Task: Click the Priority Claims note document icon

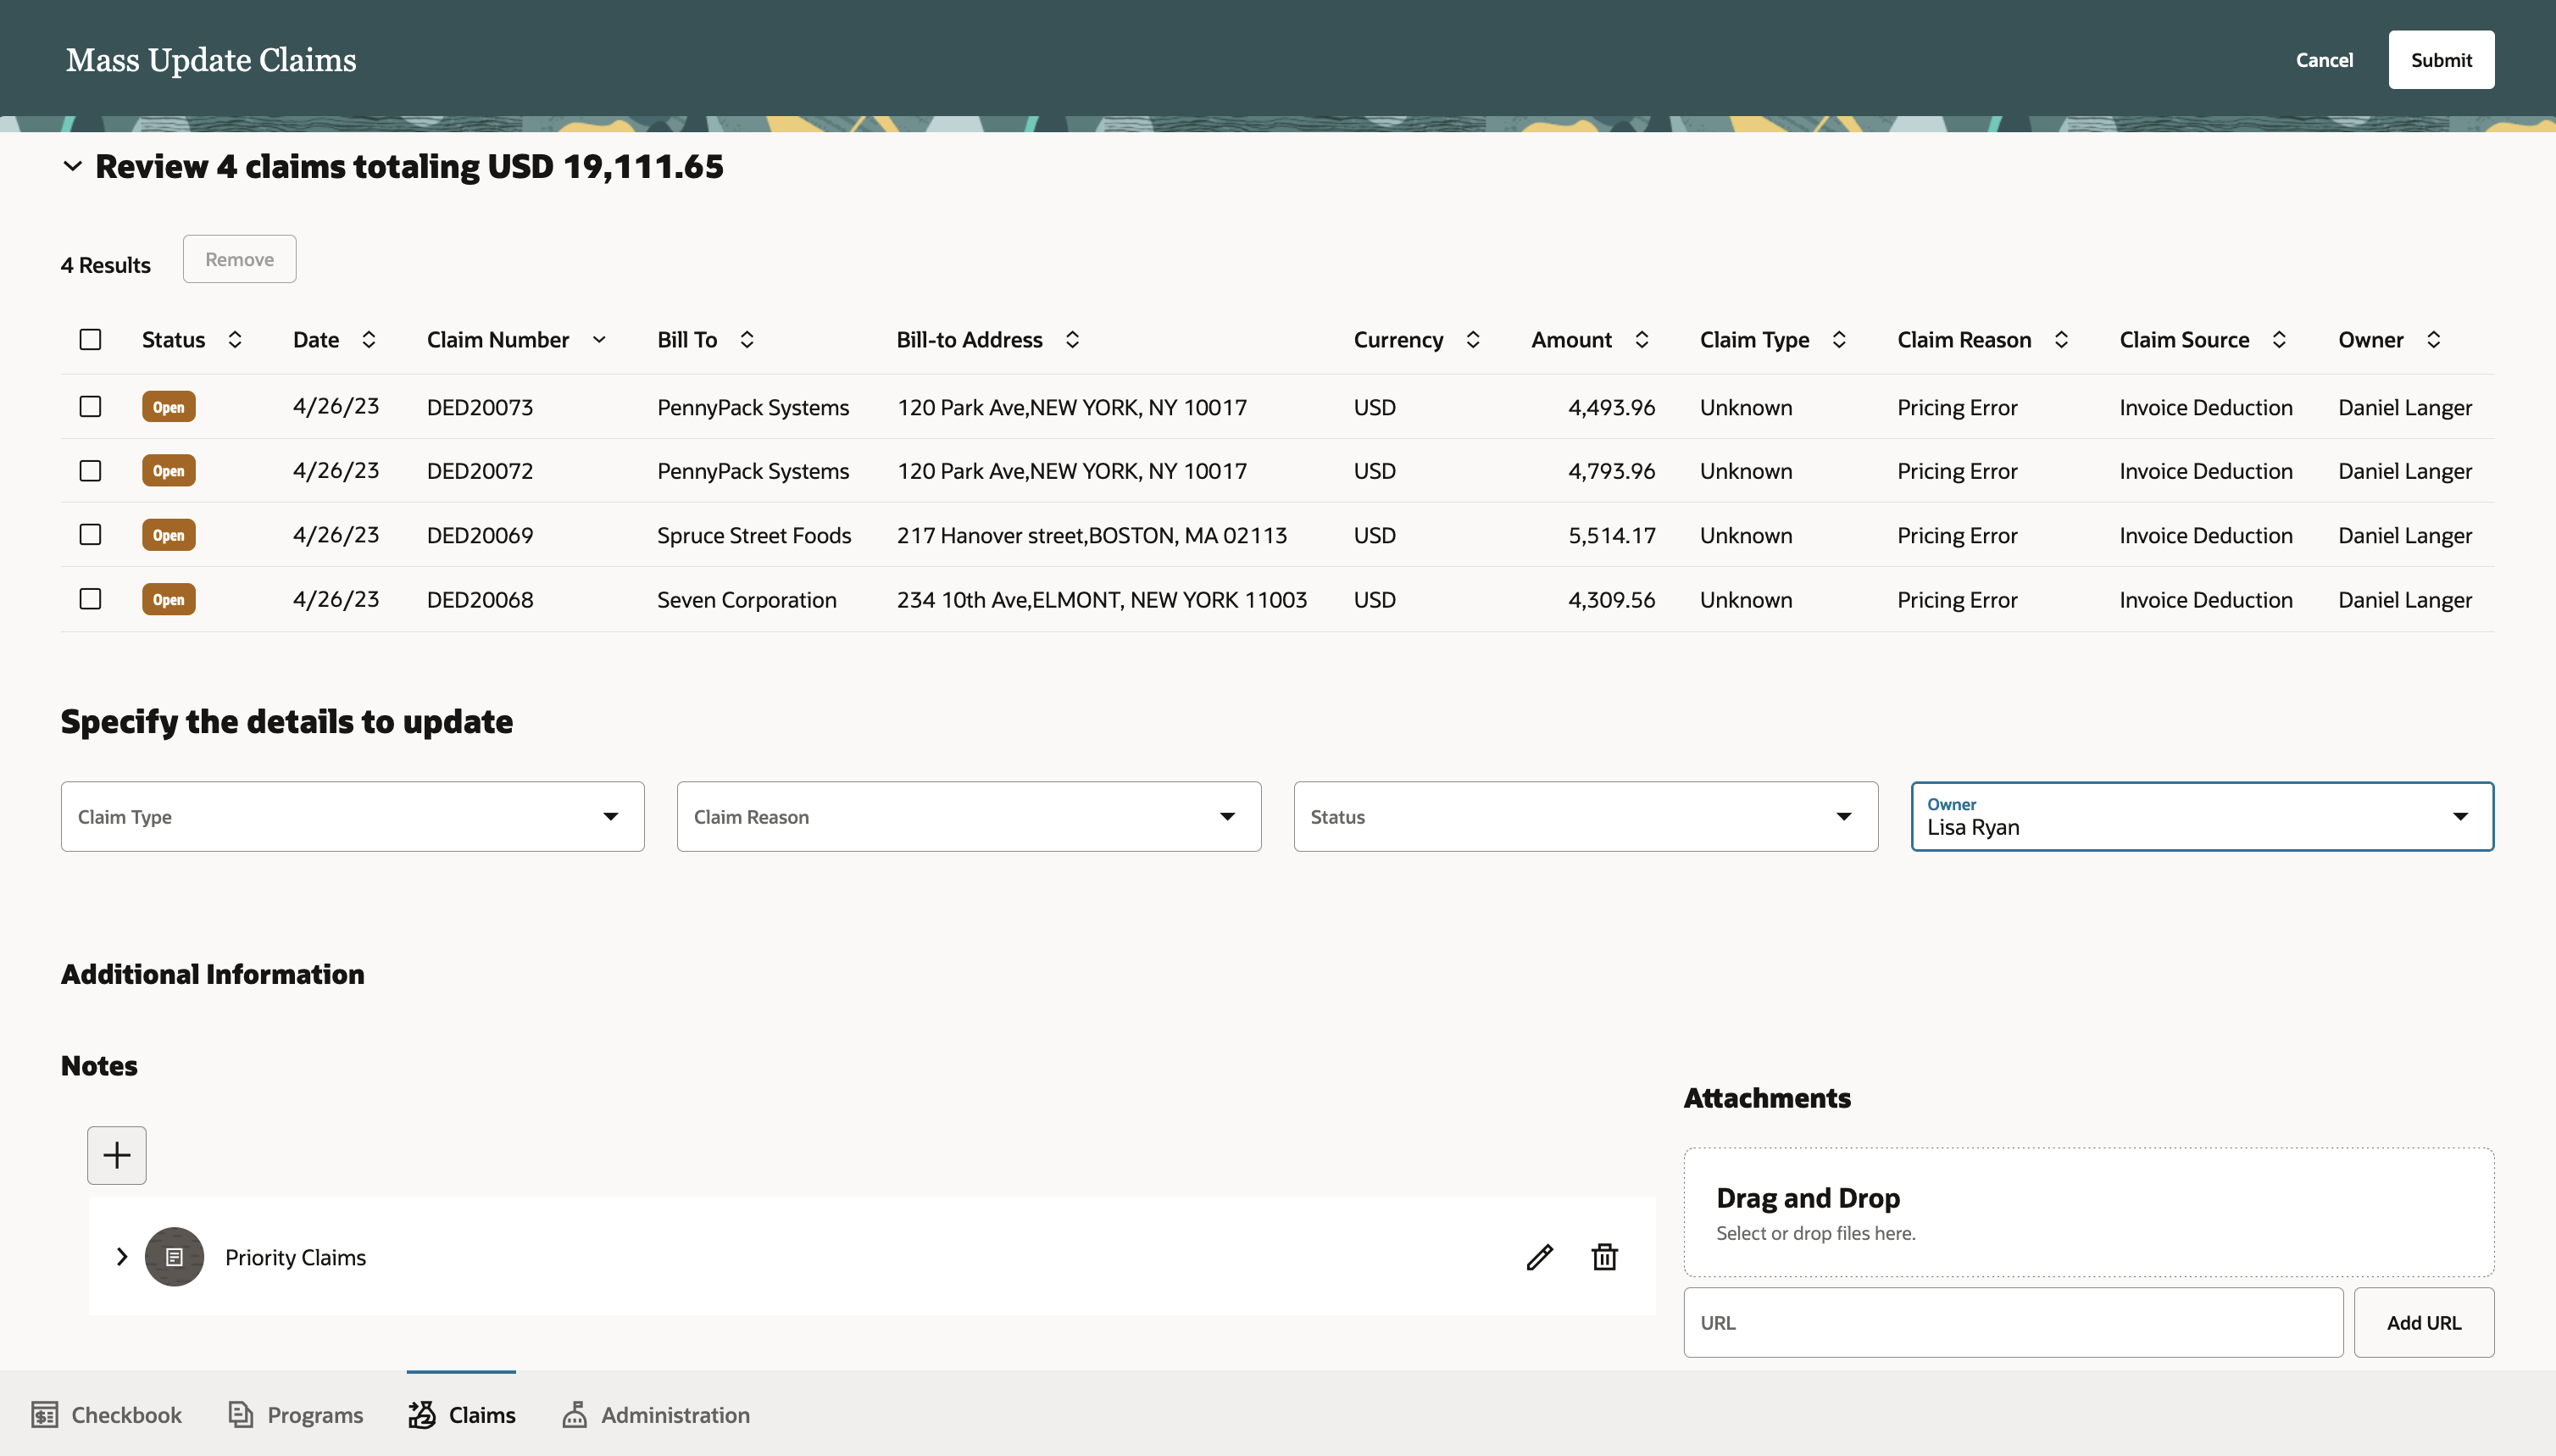Action: coord(174,1257)
